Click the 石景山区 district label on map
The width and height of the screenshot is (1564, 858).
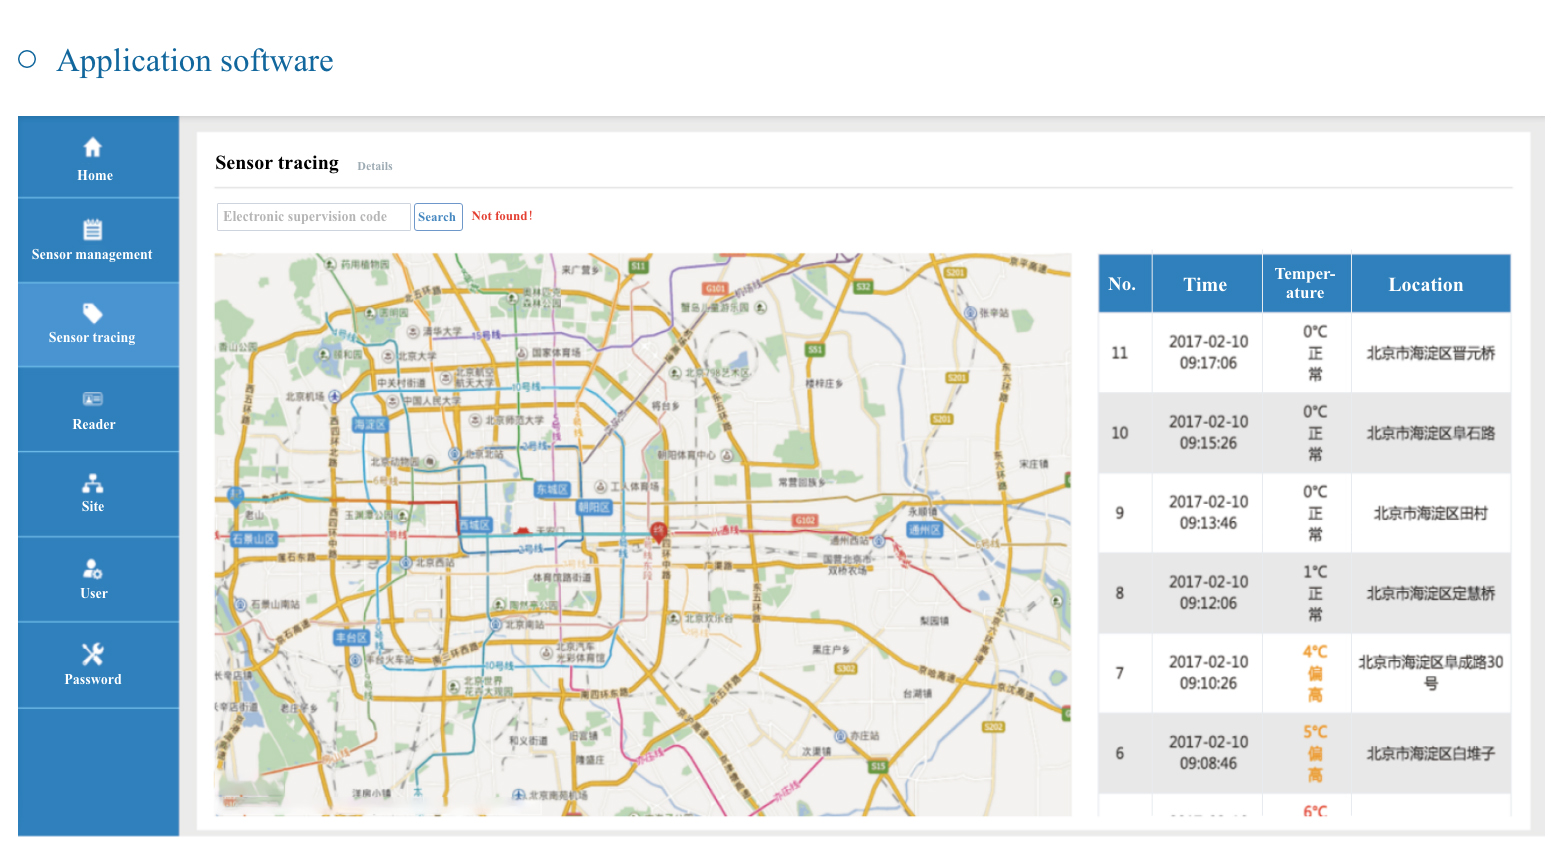[x=253, y=538]
